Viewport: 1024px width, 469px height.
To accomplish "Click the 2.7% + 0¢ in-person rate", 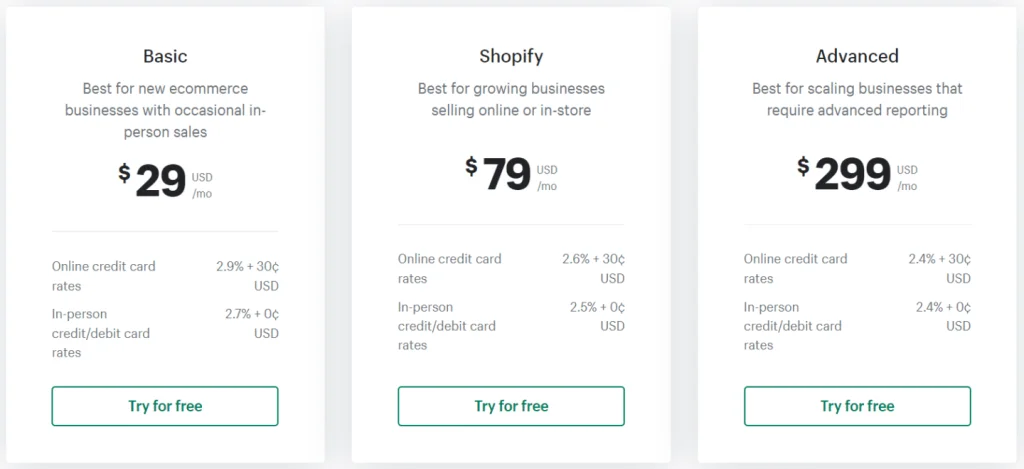I will pos(251,323).
